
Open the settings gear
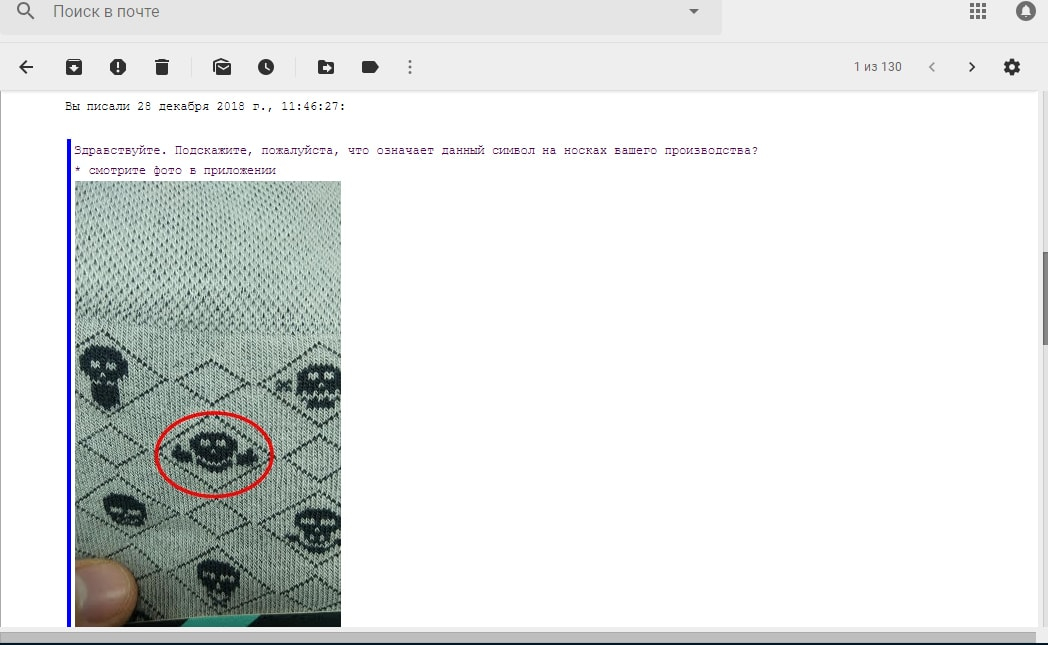coord(1012,67)
